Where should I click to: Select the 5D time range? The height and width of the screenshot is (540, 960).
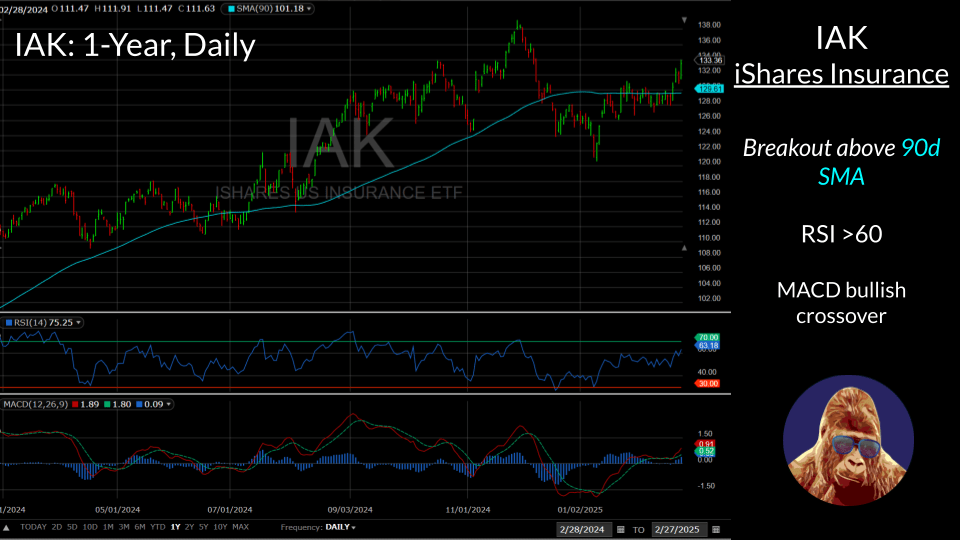(x=72, y=527)
